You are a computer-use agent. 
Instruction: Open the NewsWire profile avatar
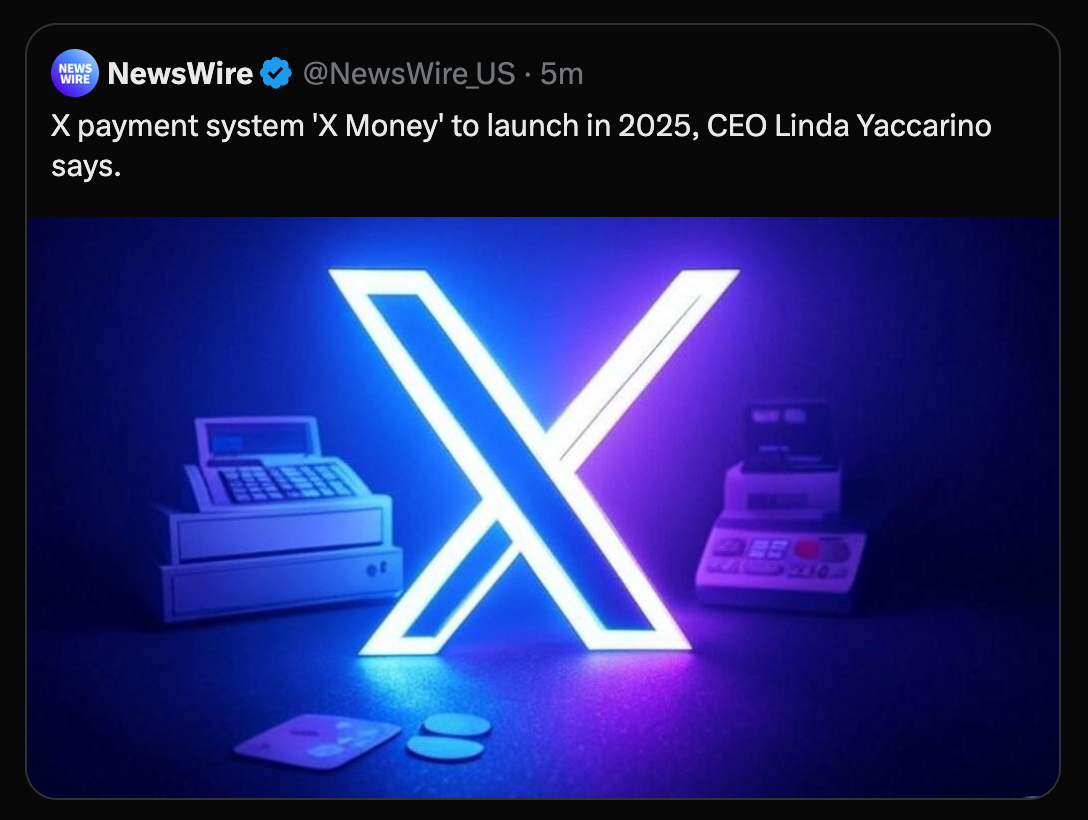click(75, 73)
